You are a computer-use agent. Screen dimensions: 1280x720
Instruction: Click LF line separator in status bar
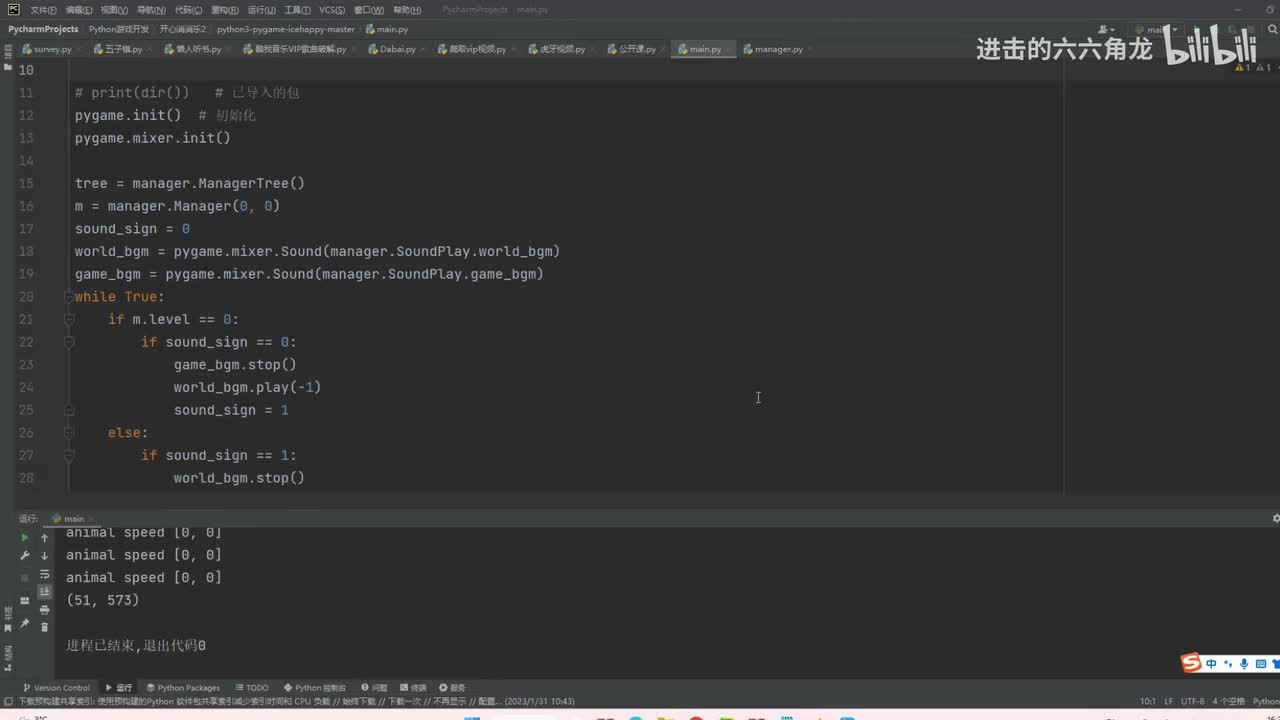[1169, 701]
